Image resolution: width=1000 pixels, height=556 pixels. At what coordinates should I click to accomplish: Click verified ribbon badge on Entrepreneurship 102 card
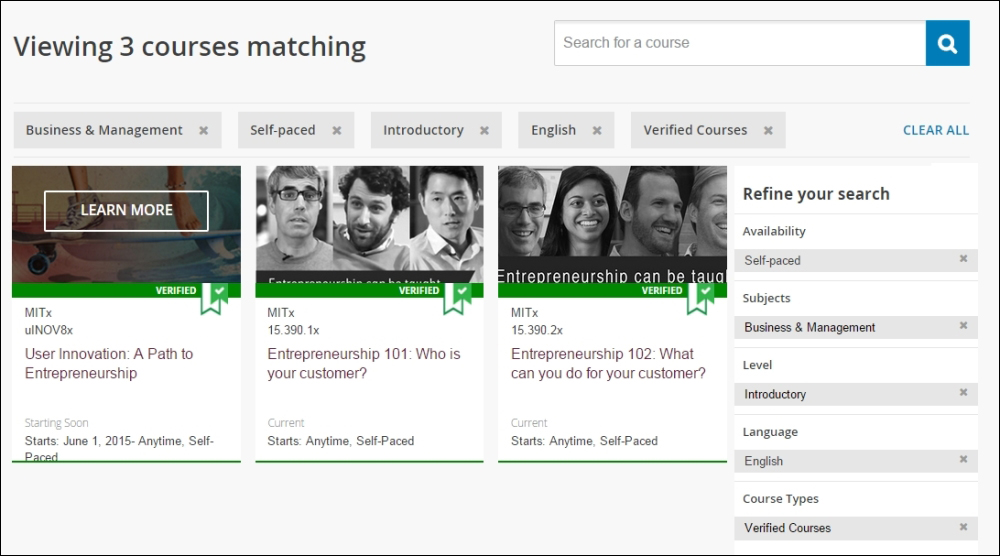pyautogui.click(x=700, y=298)
